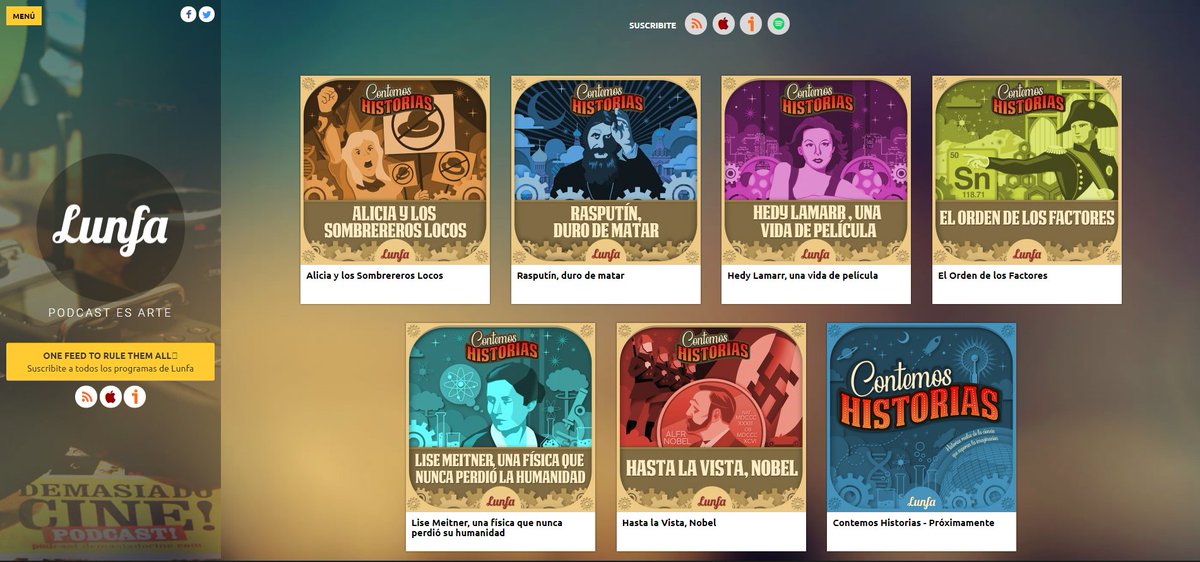Image resolution: width=1200 pixels, height=562 pixels.
Task: Open El Orden de los Factores cover
Action: [1027, 170]
